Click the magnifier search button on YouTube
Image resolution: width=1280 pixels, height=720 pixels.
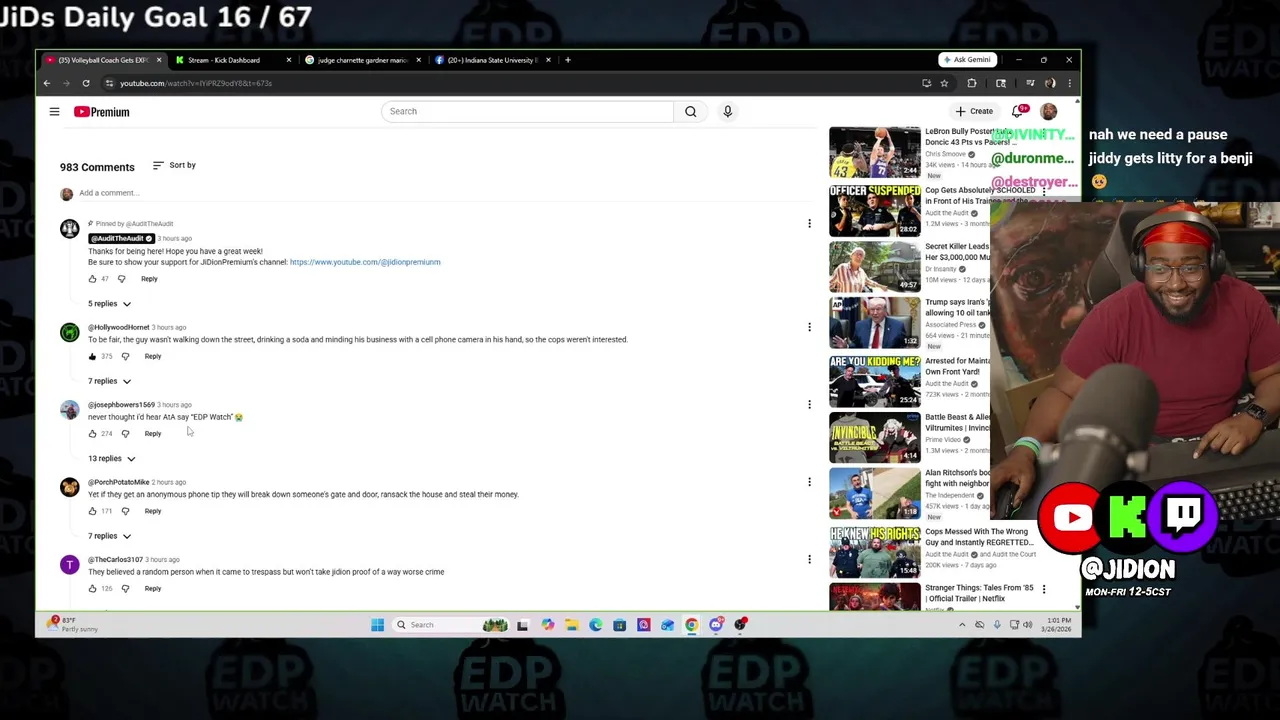point(690,111)
